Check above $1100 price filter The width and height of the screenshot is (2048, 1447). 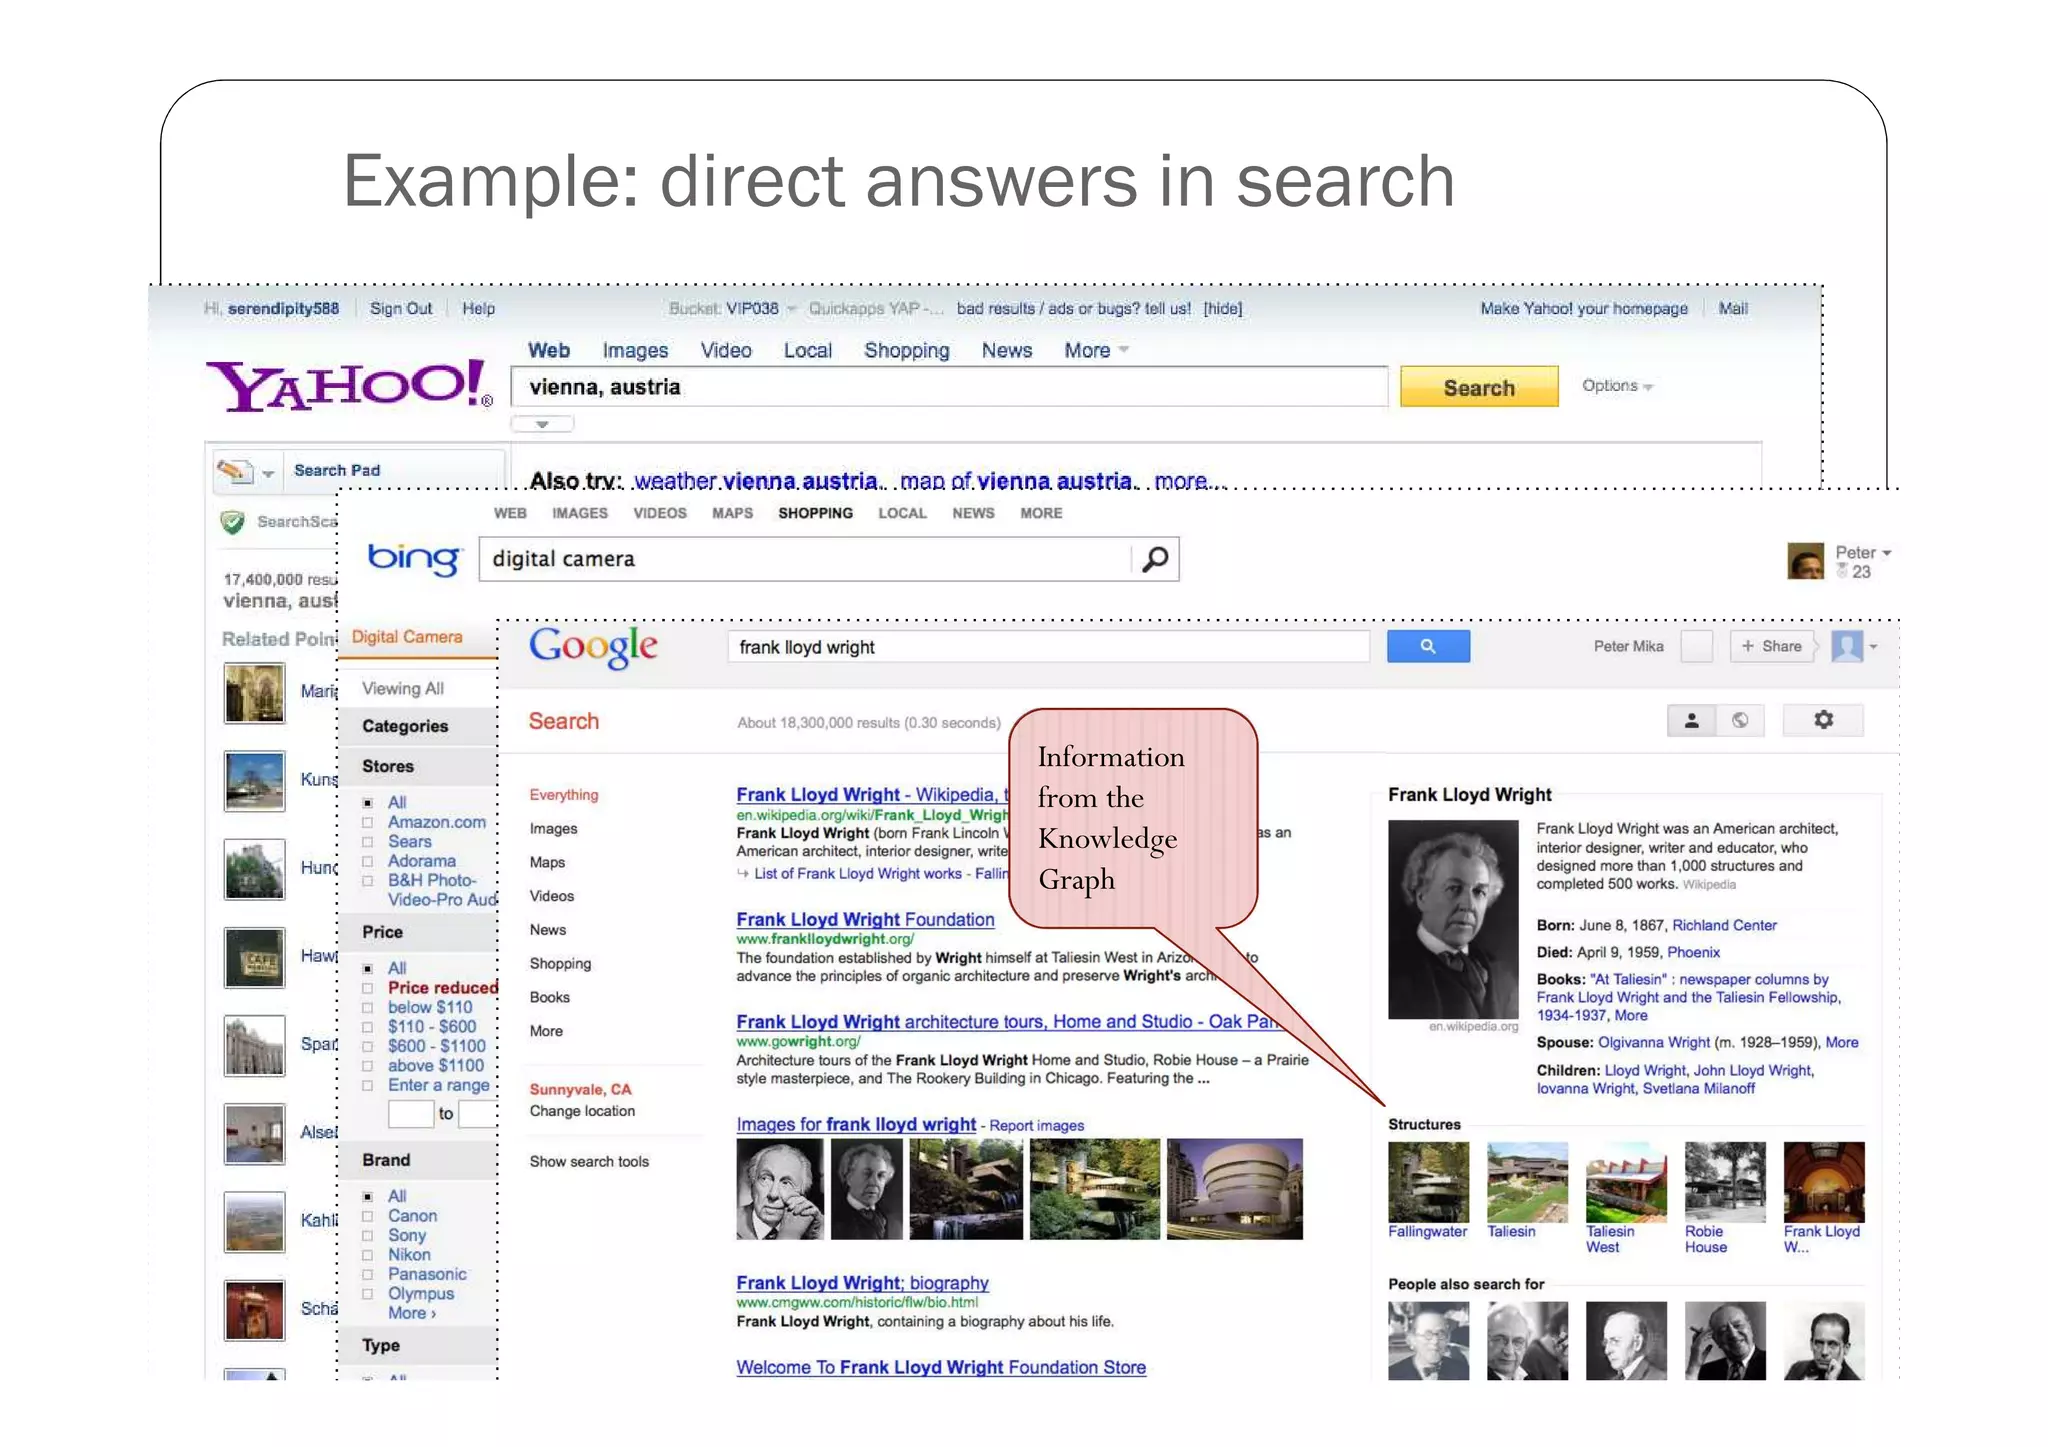pos(368,1066)
